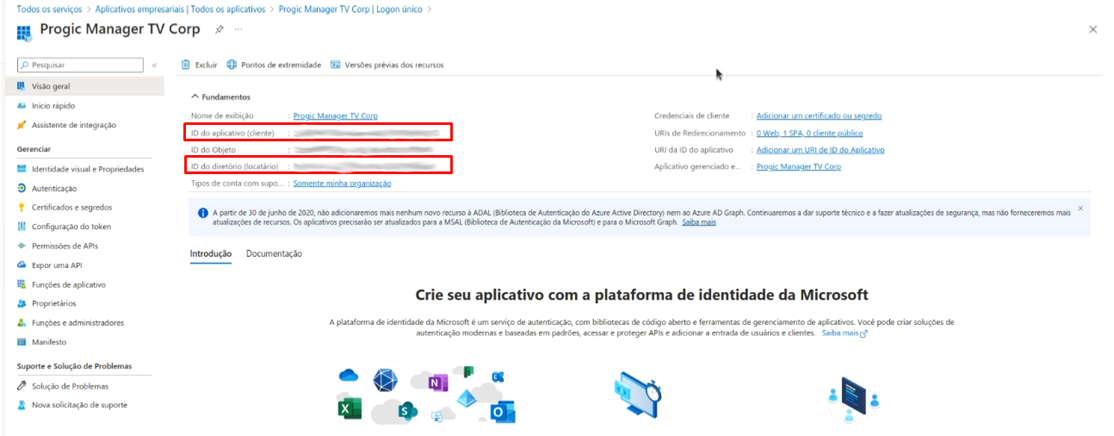Viewport: 1114px width, 436px height.
Task: Click the Configuração do token icon
Action: click(21, 227)
